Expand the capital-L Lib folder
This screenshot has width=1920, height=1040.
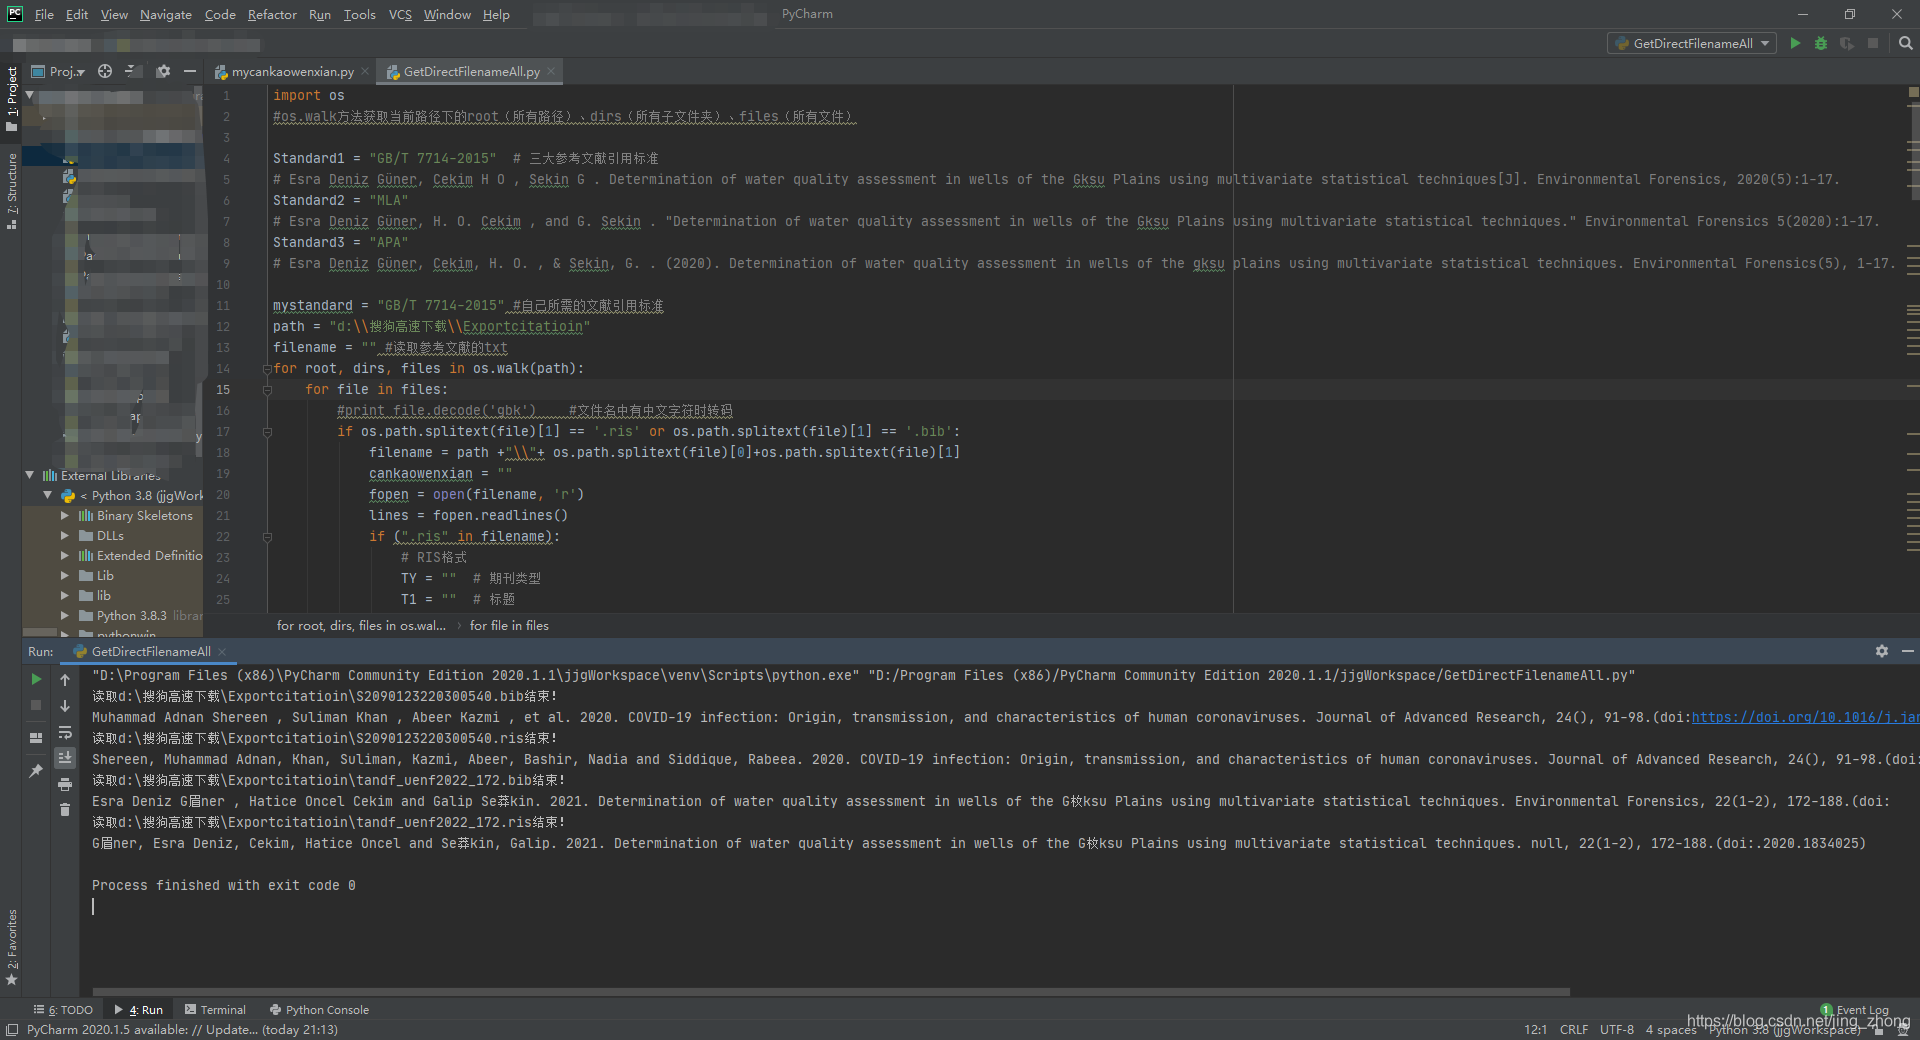click(65, 575)
